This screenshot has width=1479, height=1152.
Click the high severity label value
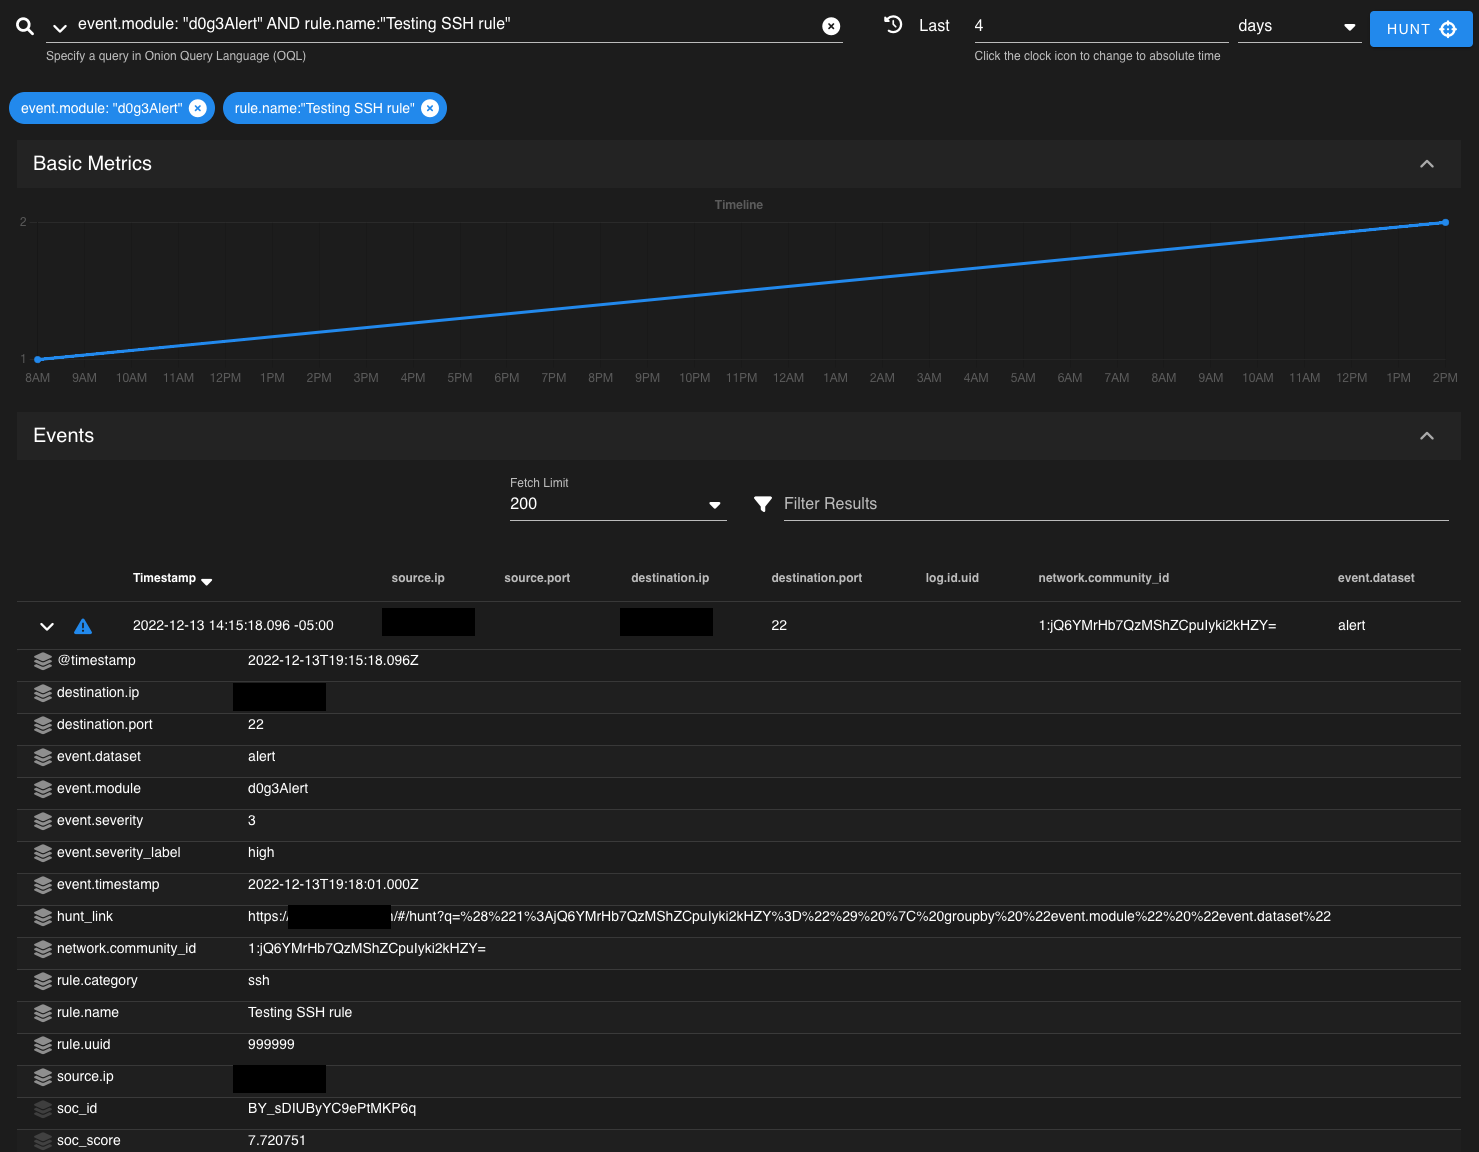261,852
